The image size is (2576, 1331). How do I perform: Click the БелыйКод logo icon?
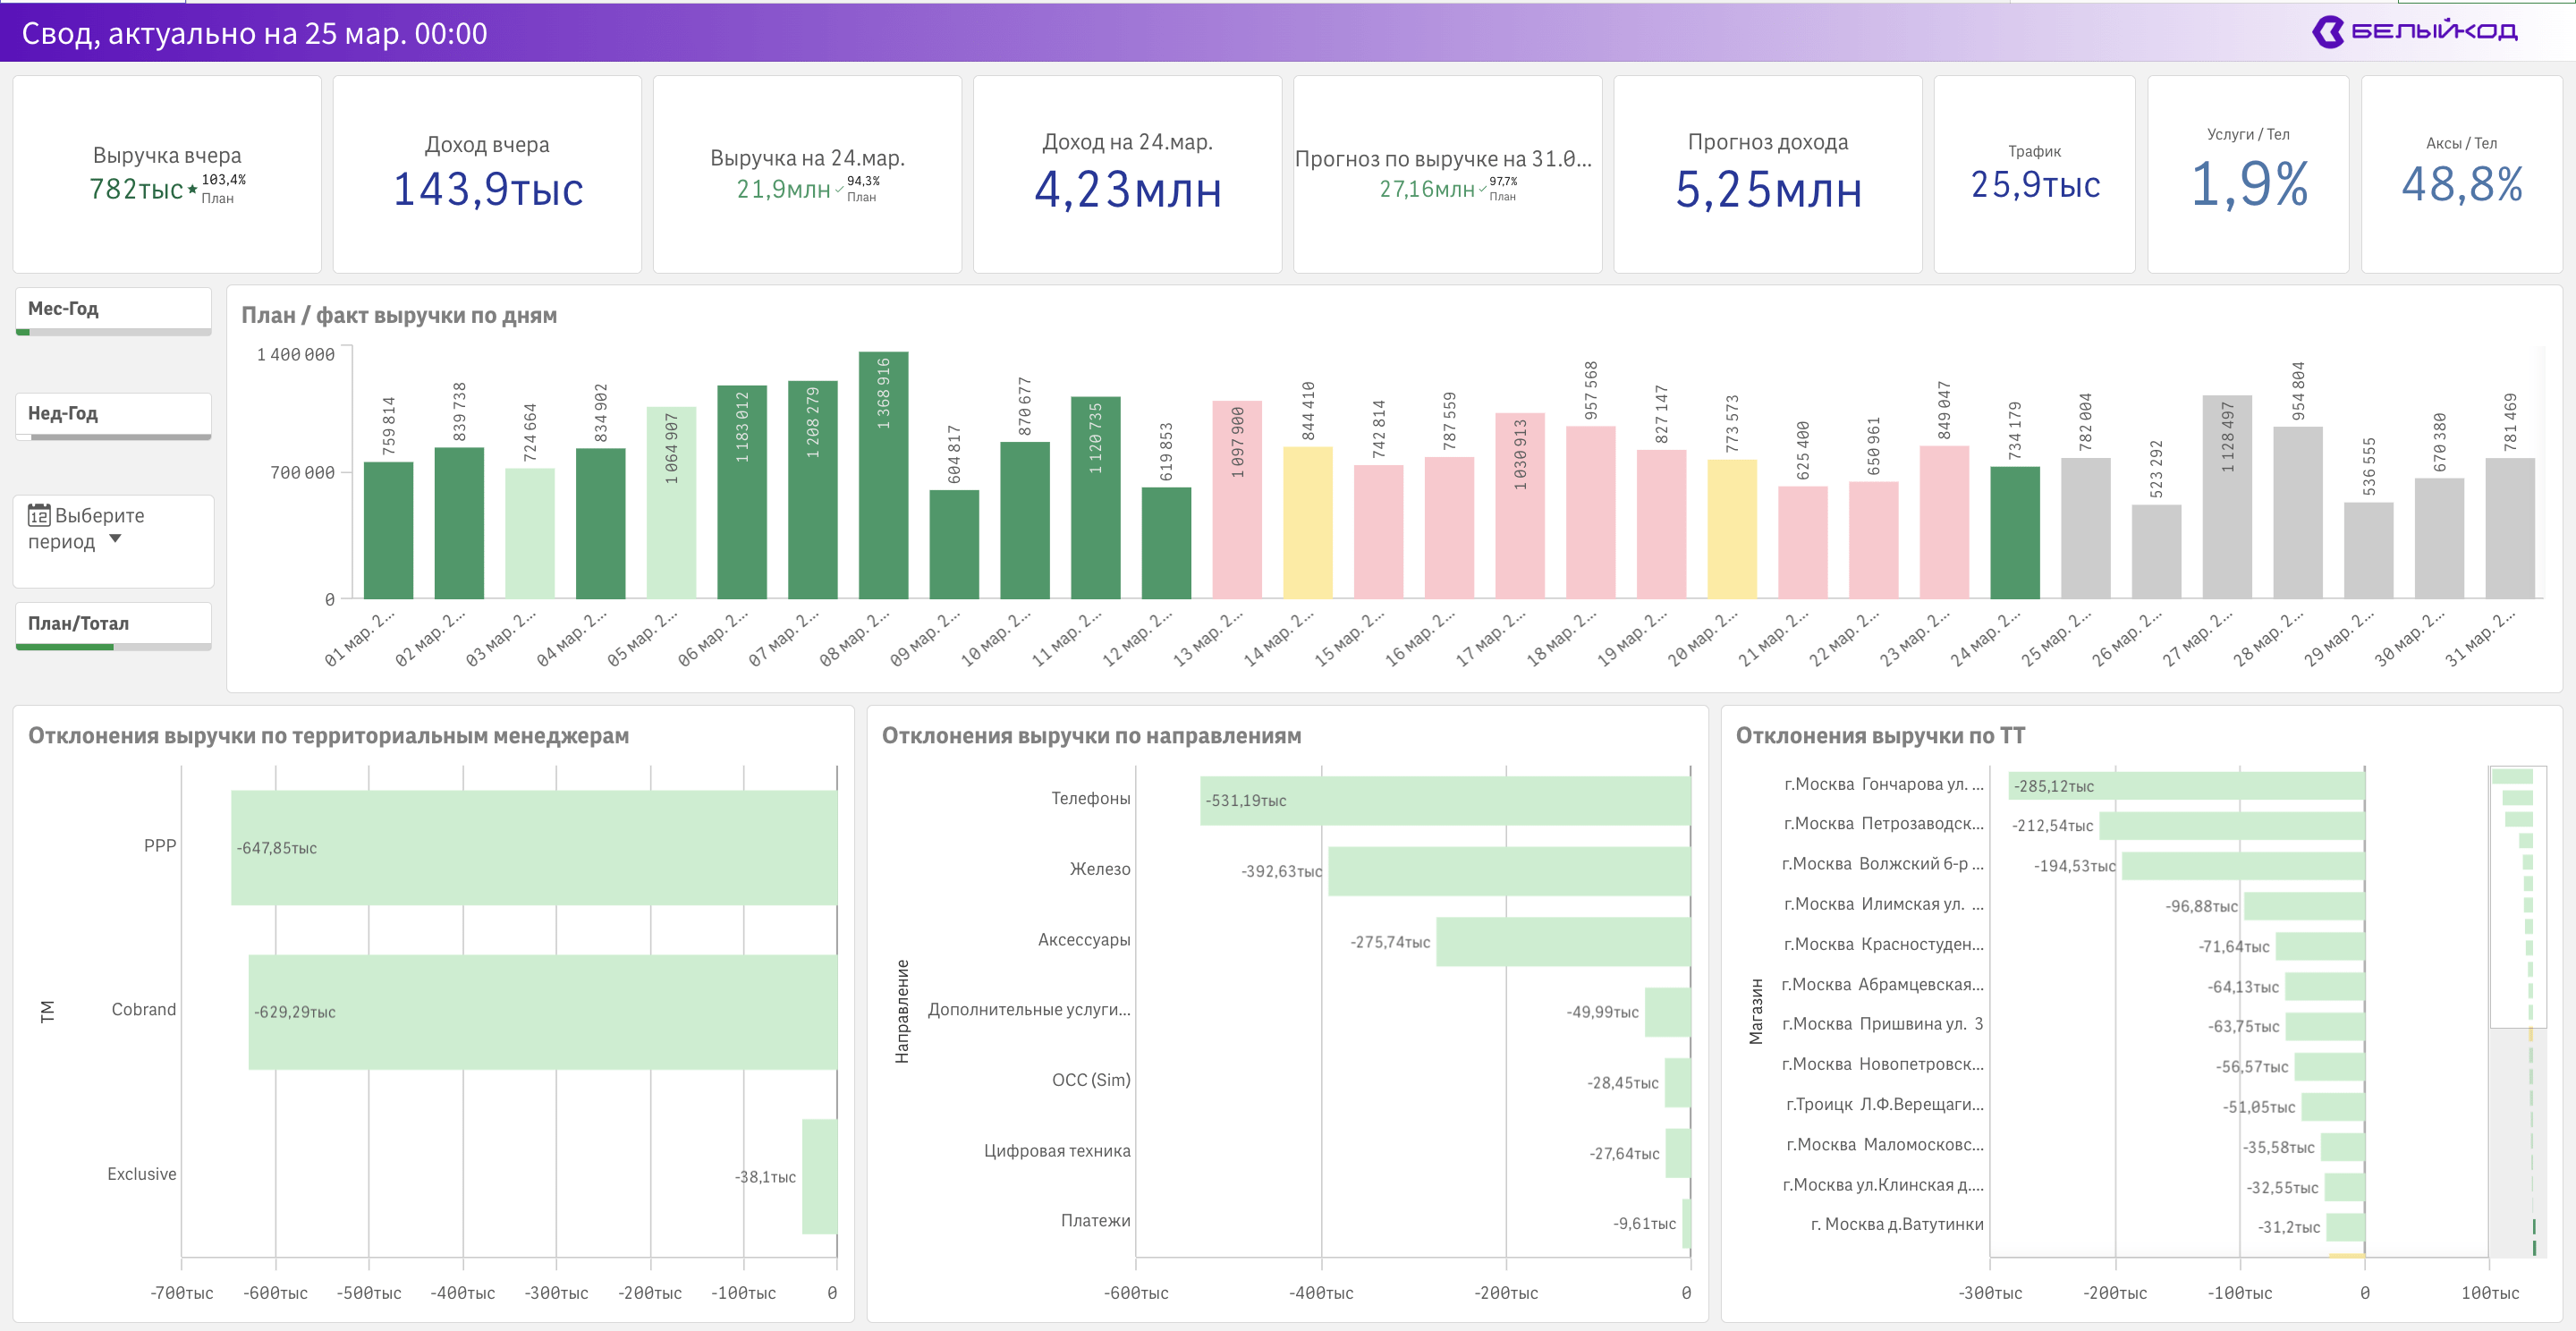click(x=2328, y=32)
